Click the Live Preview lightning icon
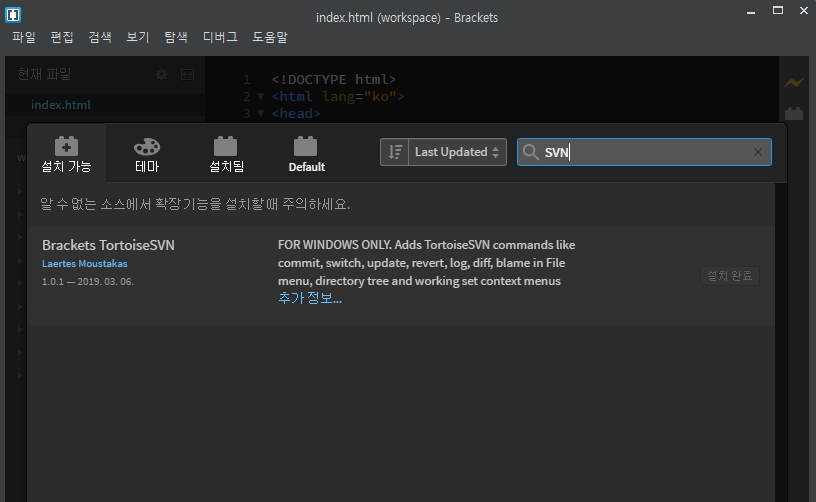This screenshot has height=502, width=816. pos(794,83)
